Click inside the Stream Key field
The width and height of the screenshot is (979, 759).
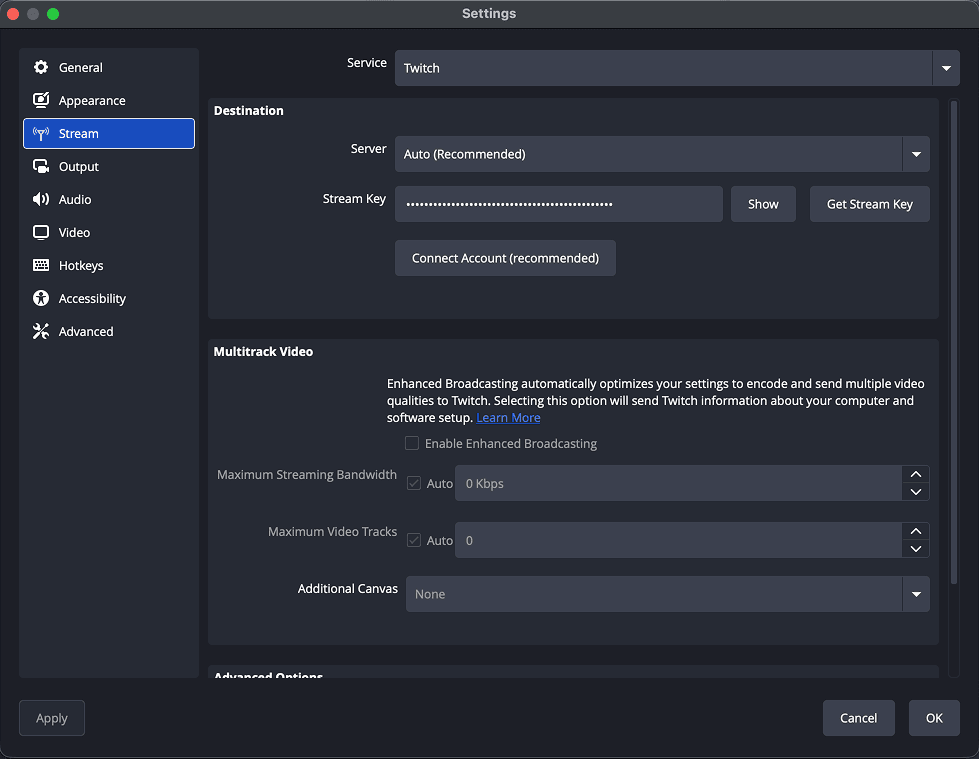pyautogui.click(x=558, y=204)
